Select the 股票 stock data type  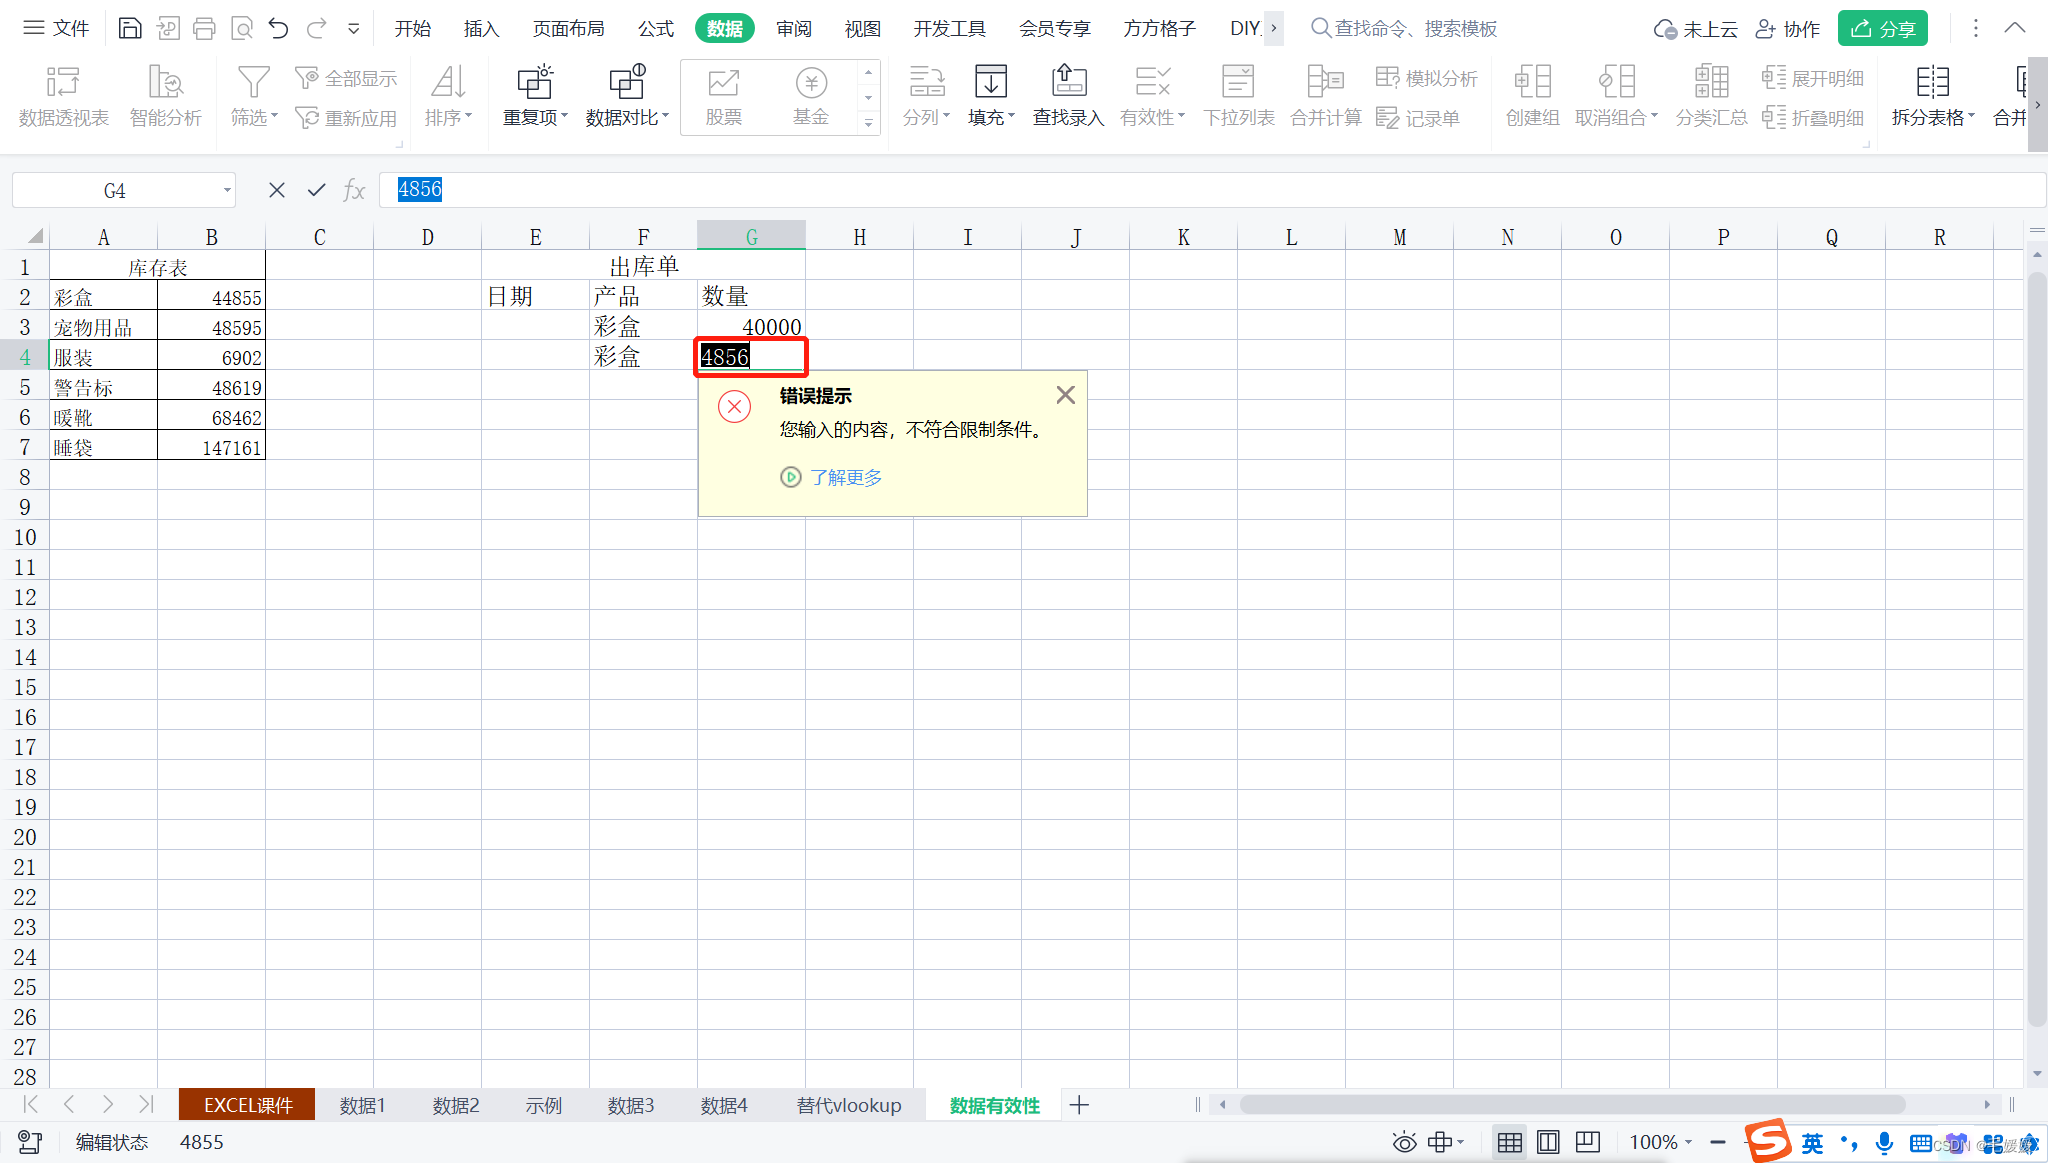[723, 96]
